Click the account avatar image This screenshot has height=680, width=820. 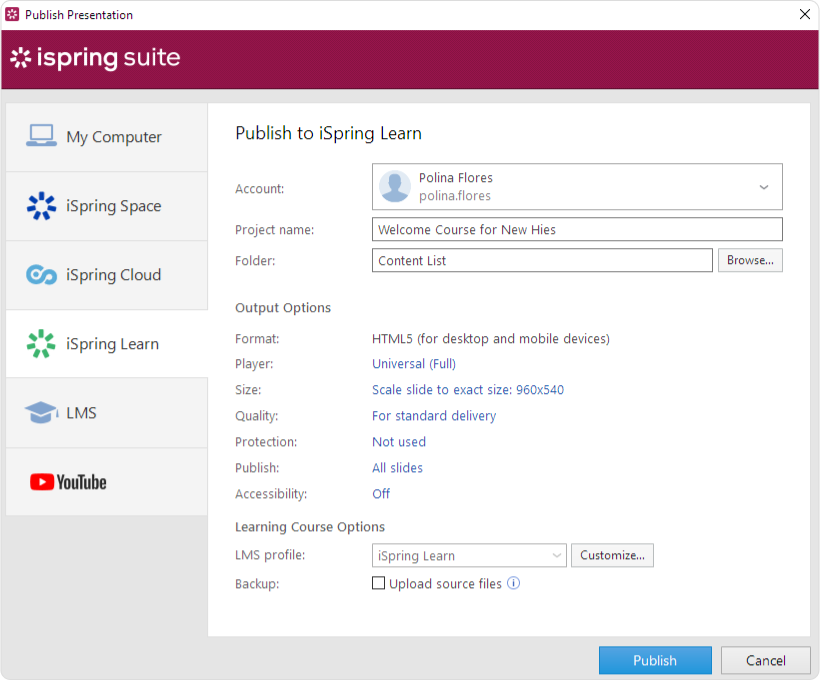coord(393,186)
